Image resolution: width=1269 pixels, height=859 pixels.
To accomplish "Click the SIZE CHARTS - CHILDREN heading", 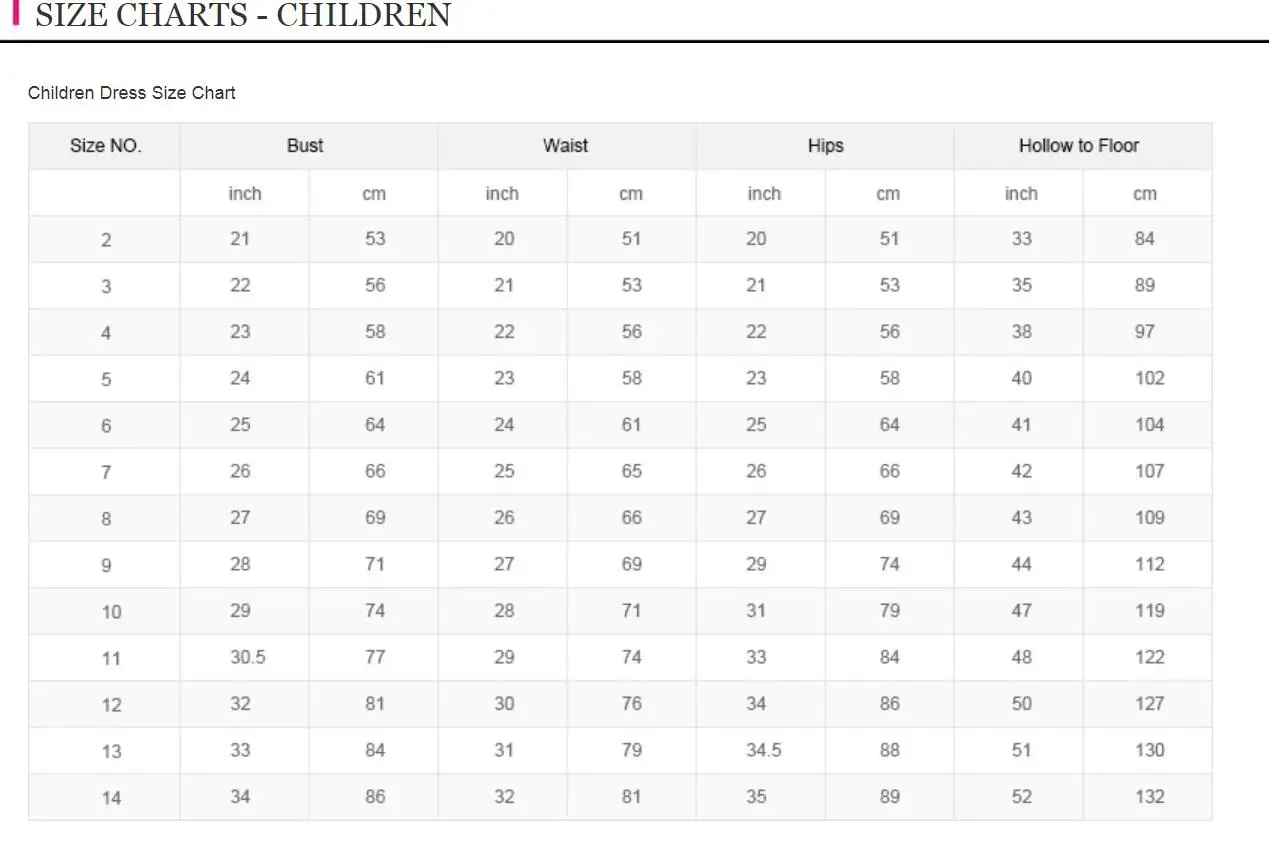I will click(x=243, y=16).
